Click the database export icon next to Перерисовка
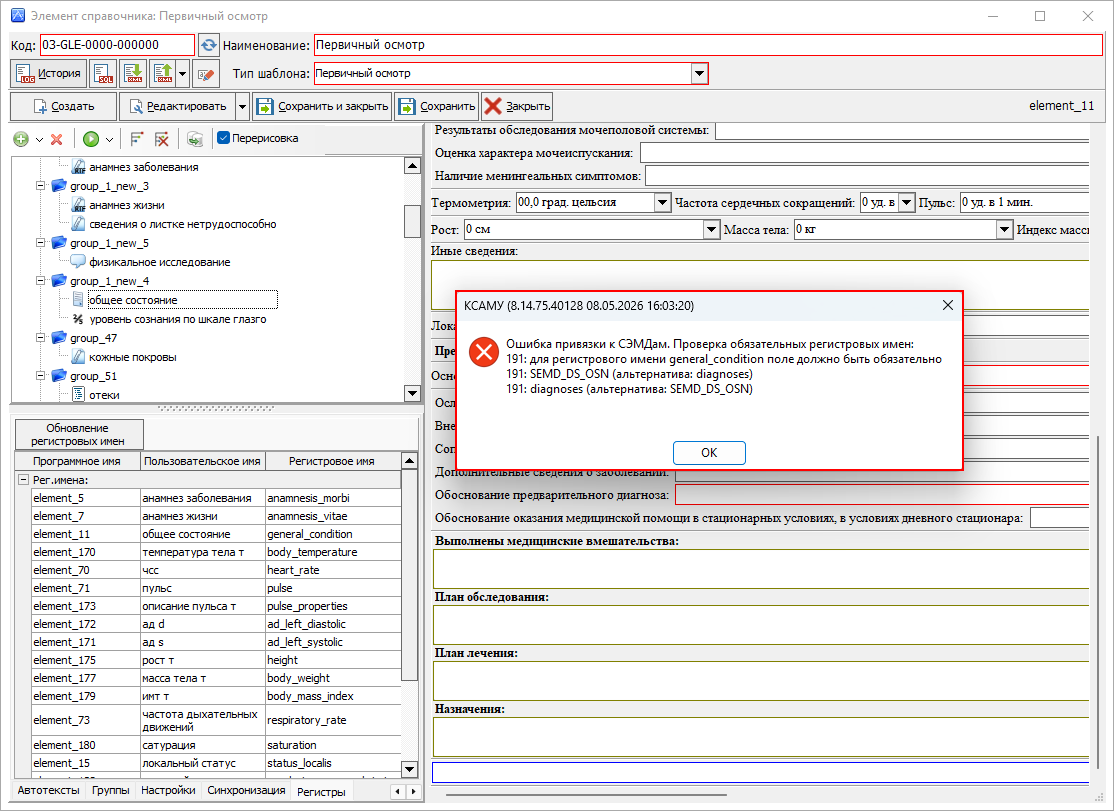 tap(195, 139)
